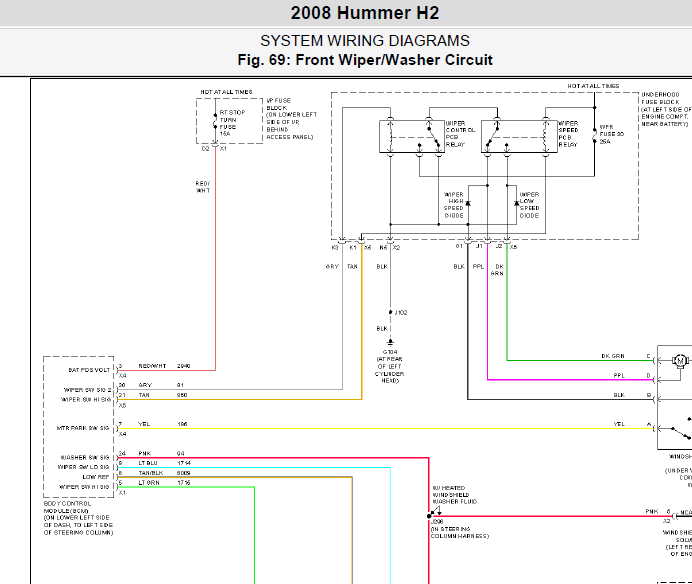Select the "I/P FUSE BLOCK" description text
Image resolution: width=692 pixels, height=584 pixels.
(x=291, y=119)
